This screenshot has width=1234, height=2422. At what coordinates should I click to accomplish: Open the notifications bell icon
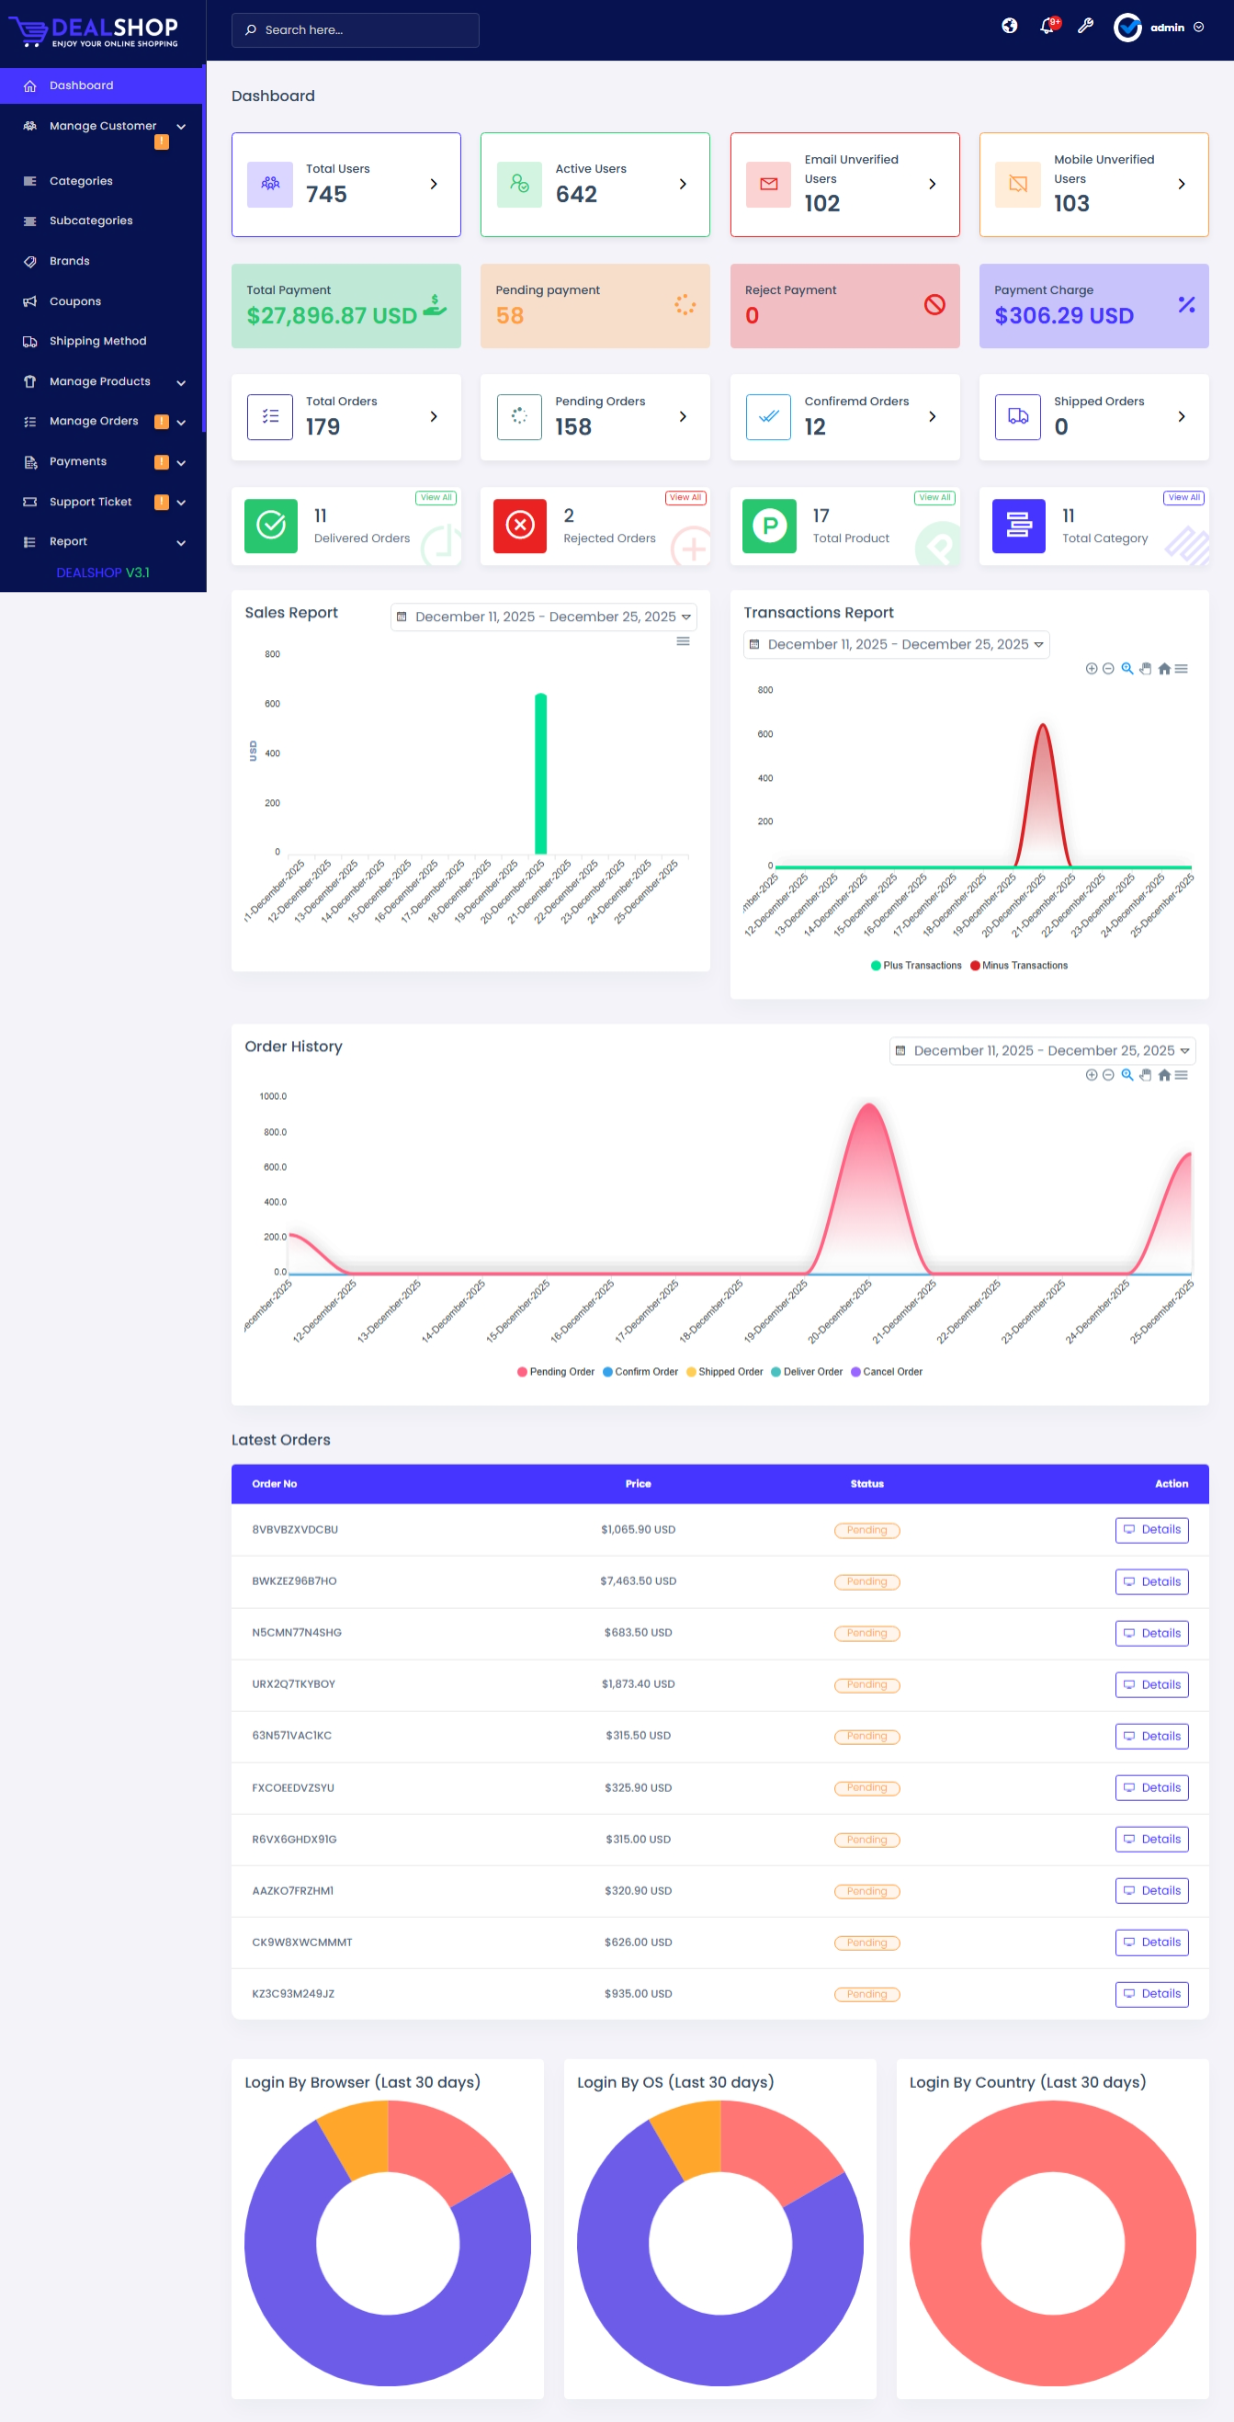[x=1047, y=26]
